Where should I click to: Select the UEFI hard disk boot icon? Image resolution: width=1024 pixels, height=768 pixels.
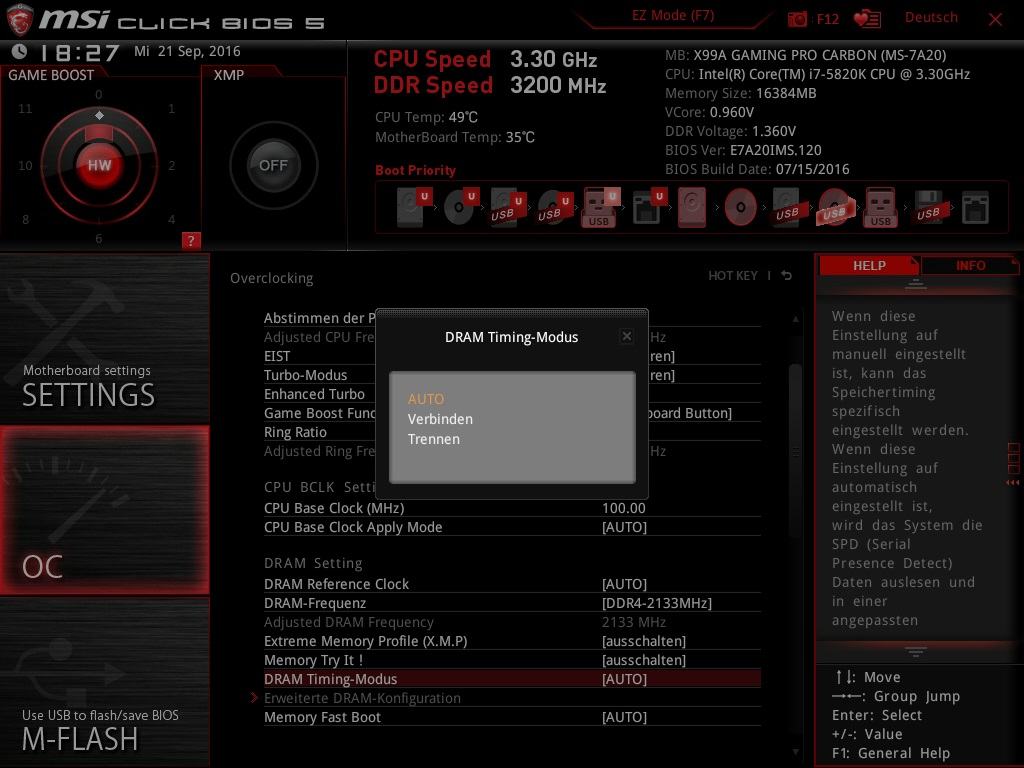(x=415, y=207)
